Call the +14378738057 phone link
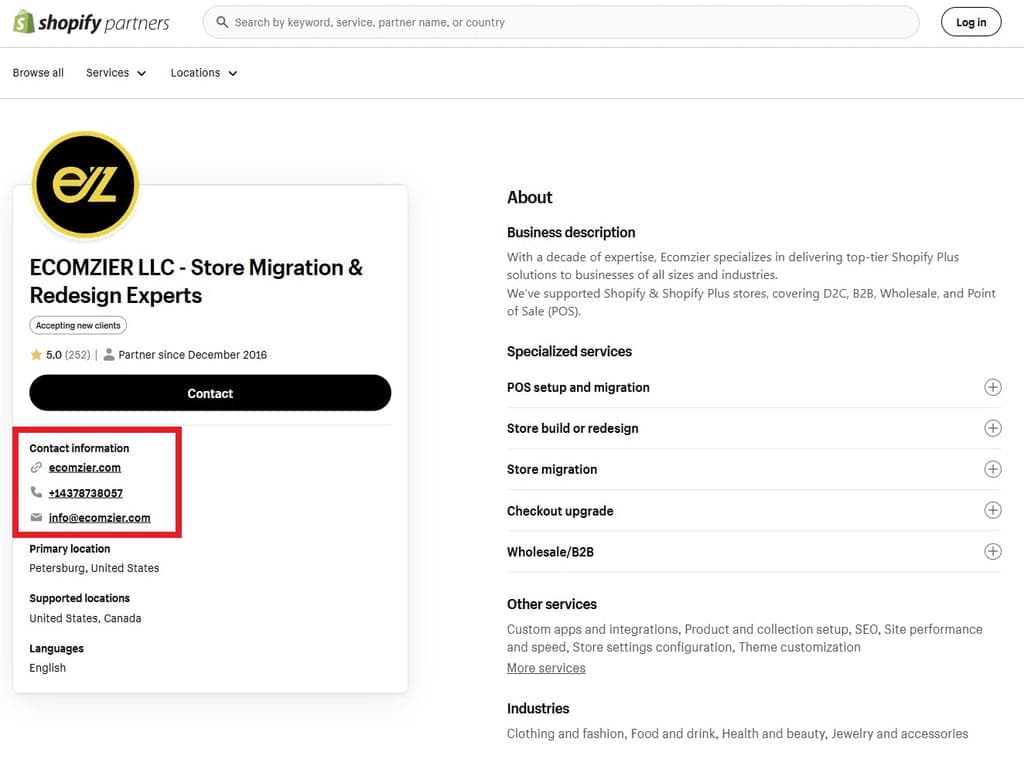 (86, 493)
